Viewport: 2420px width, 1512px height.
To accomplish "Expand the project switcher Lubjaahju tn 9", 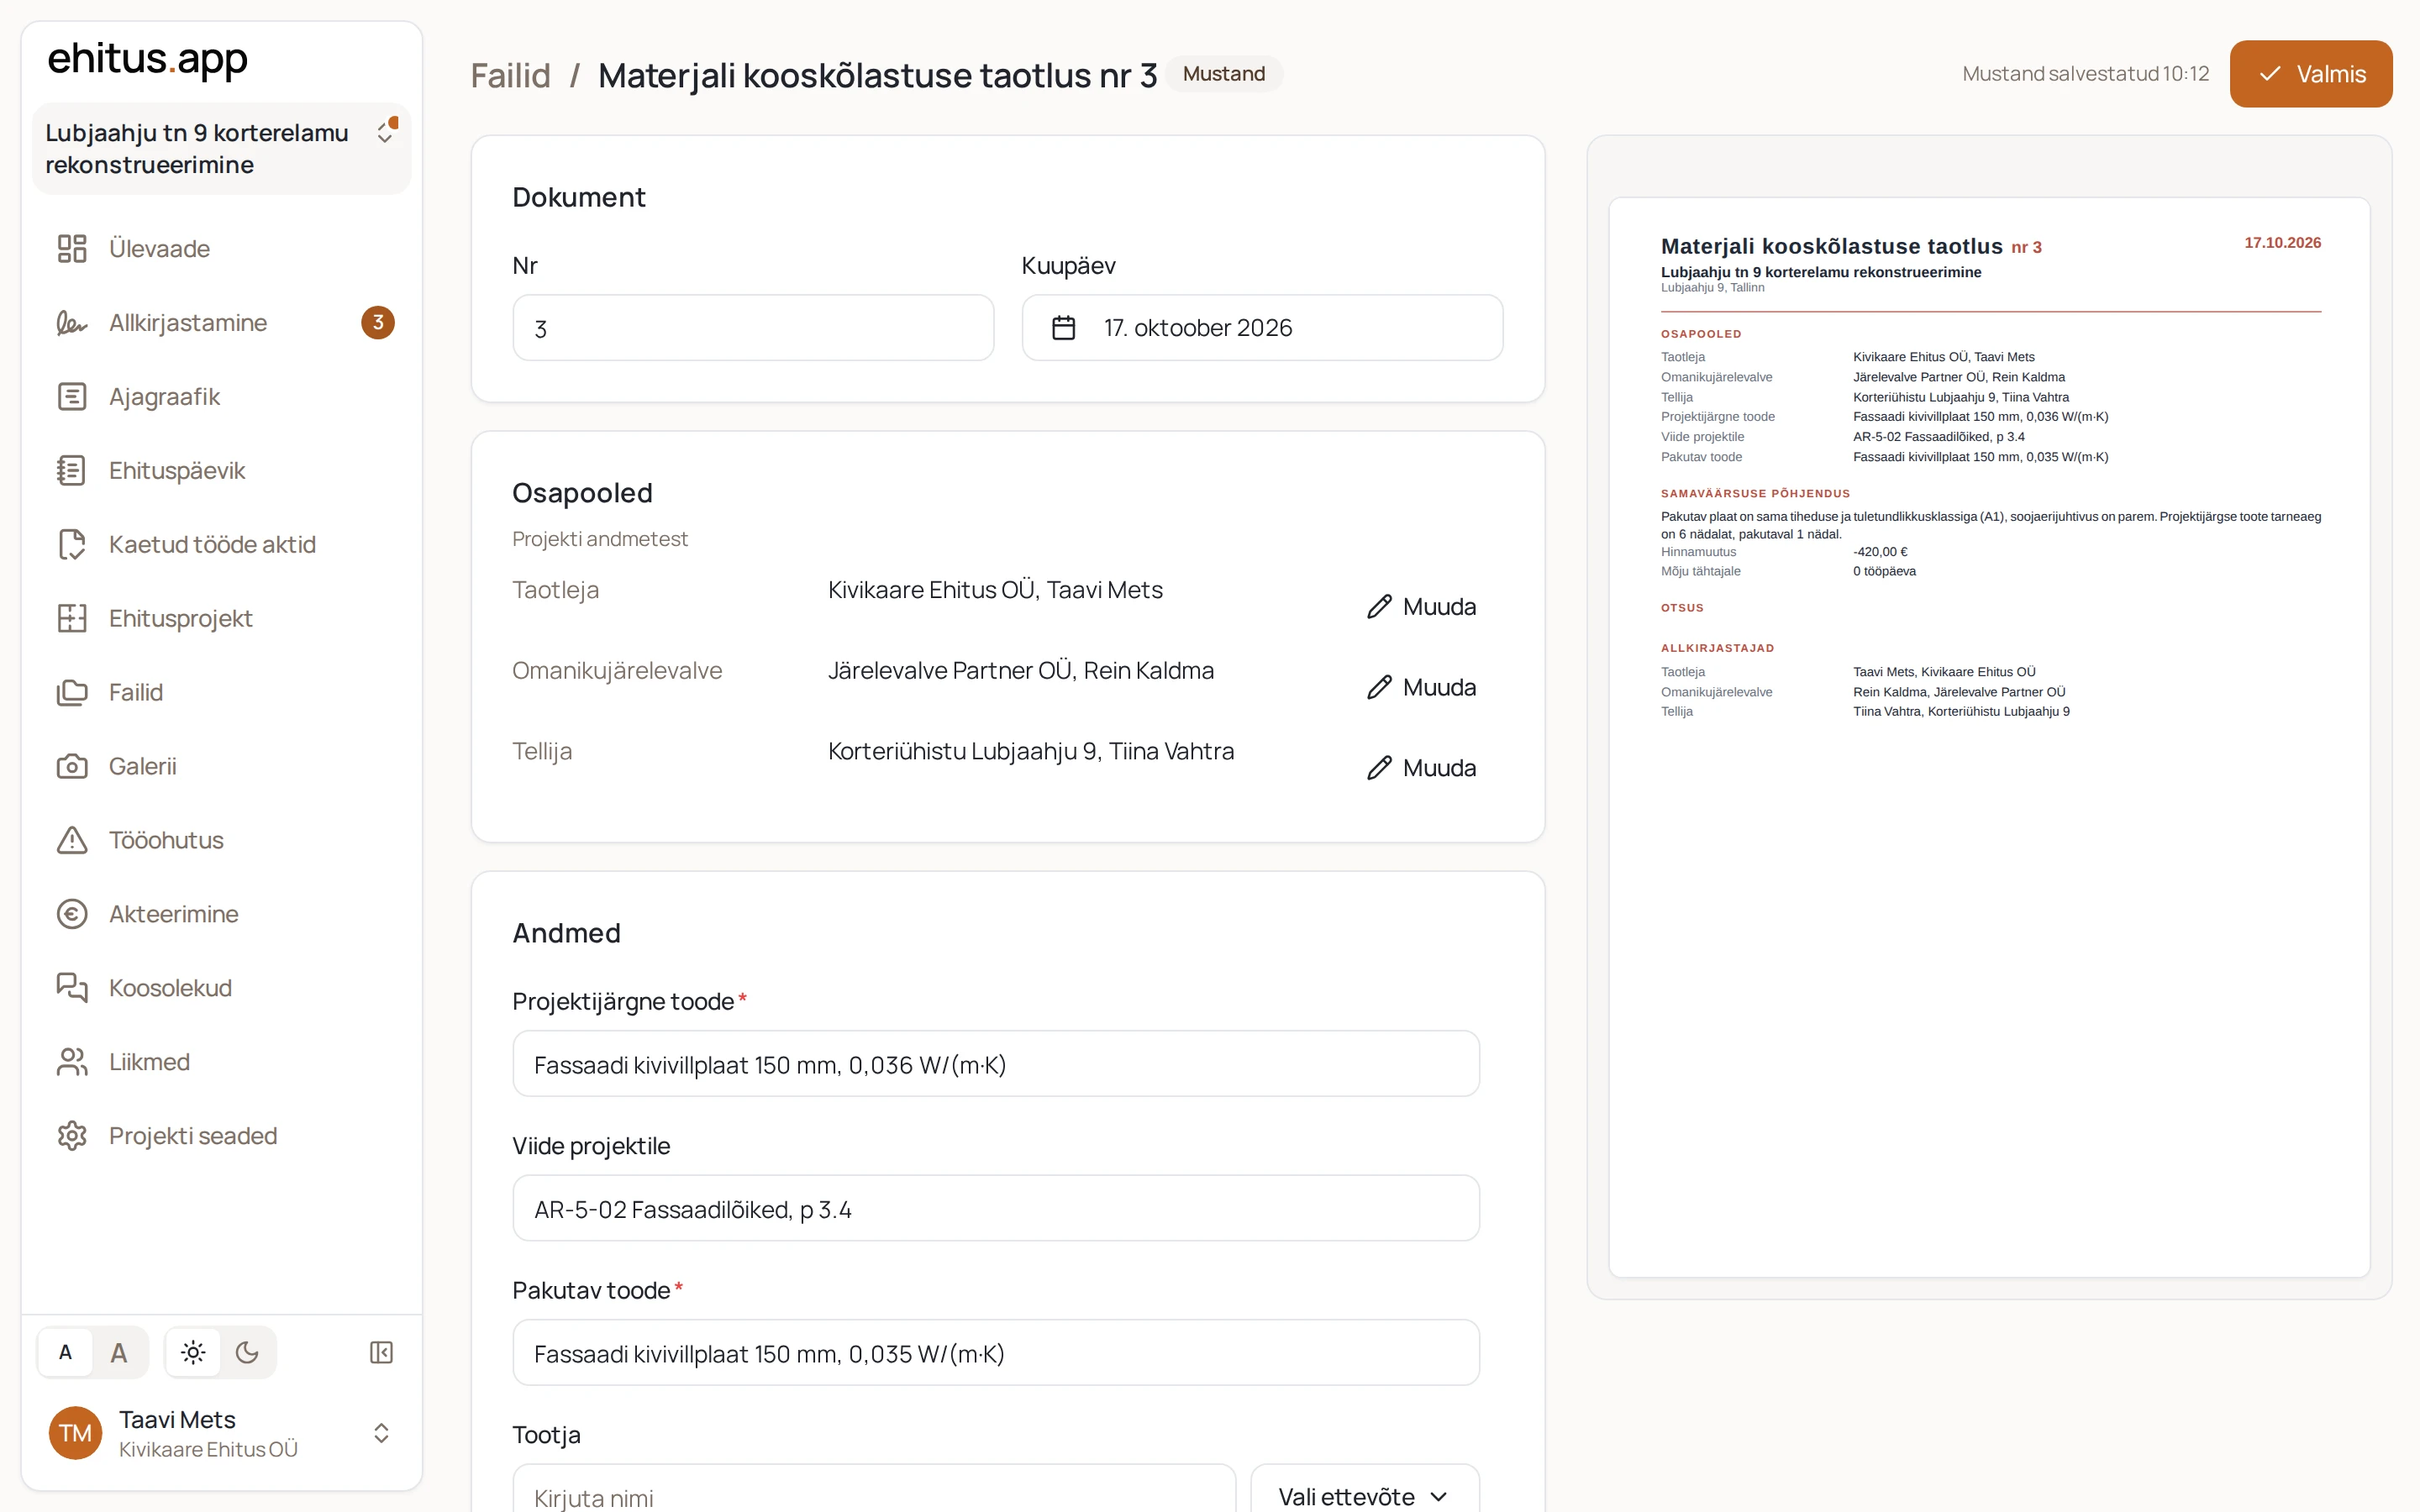I will click(222, 148).
